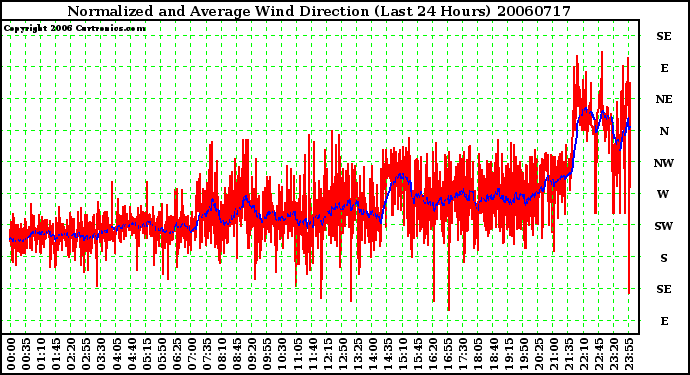Image resolution: width=690 pixels, height=375 pixels.
Task: Click the 12:50 time axis label
Action: (342, 354)
